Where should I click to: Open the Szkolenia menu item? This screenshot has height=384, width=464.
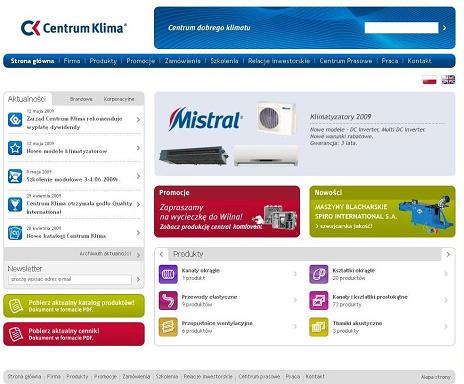(x=224, y=61)
